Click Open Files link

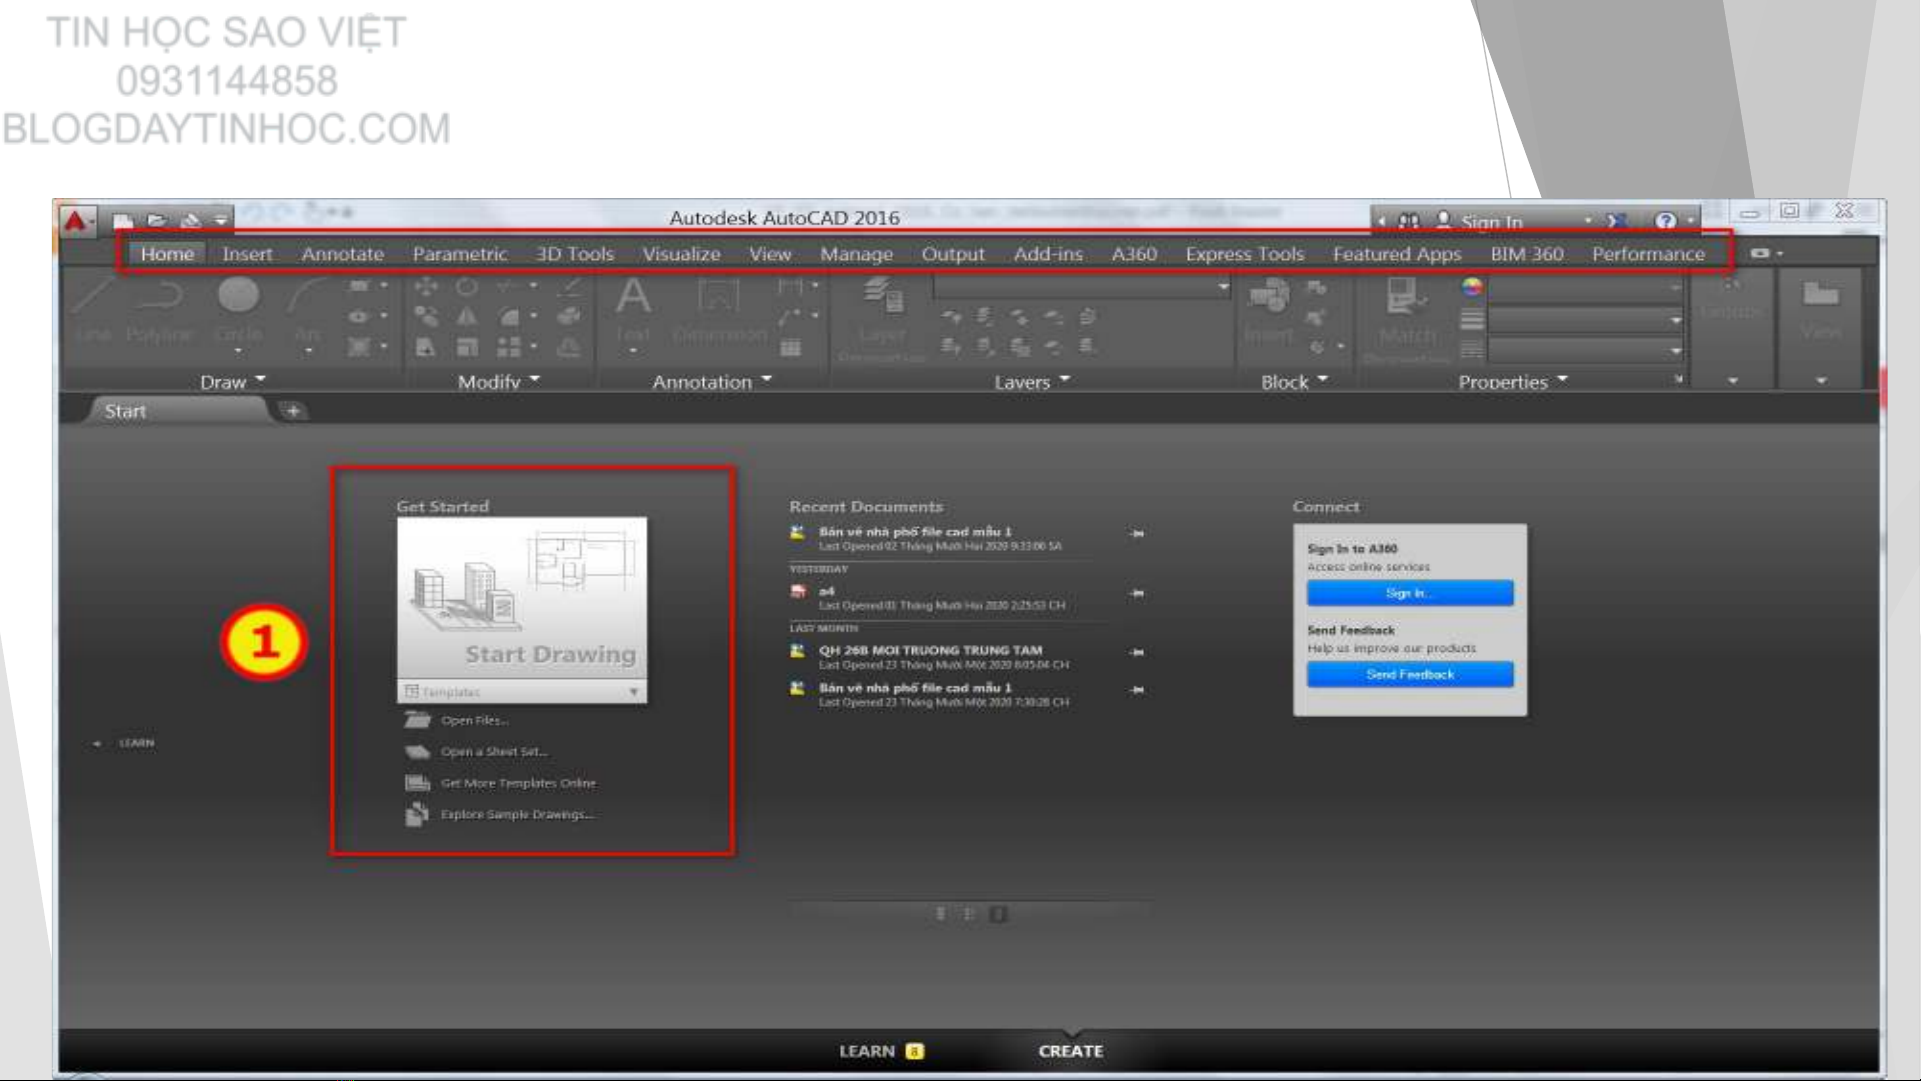[x=474, y=720]
